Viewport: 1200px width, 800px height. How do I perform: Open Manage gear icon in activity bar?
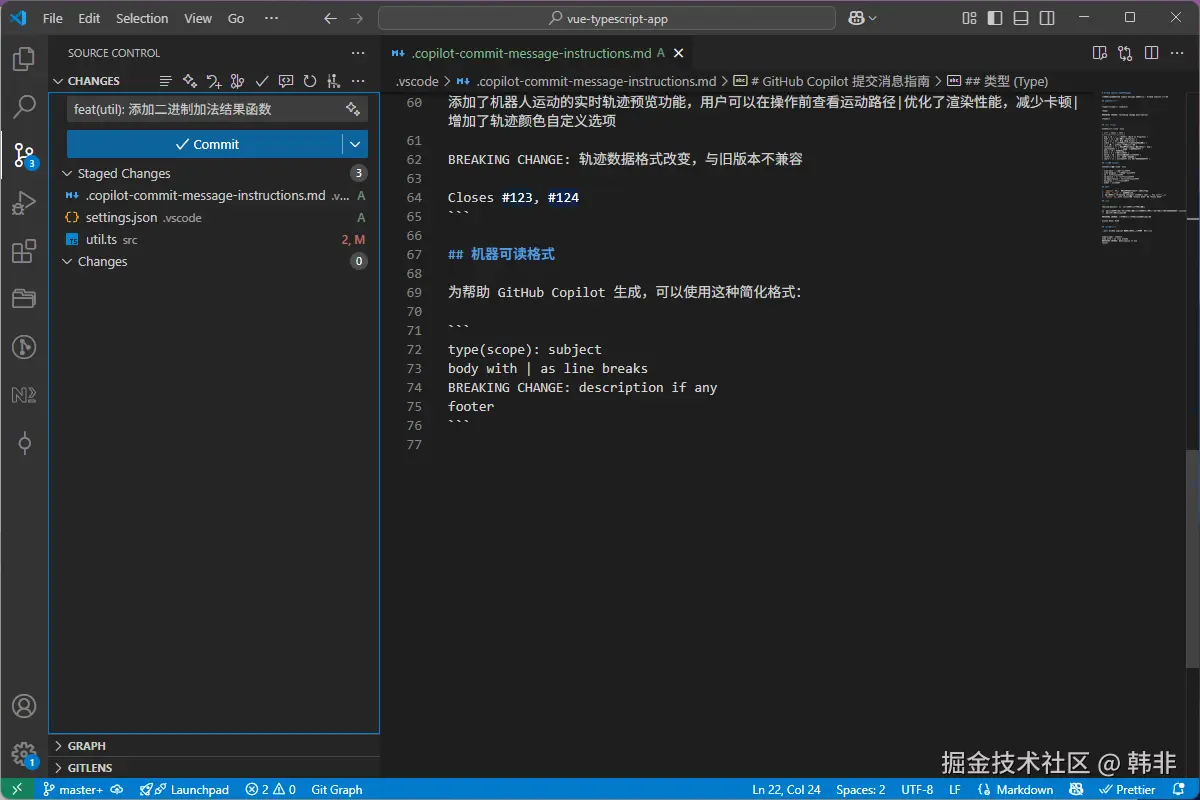pyautogui.click(x=24, y=754)
